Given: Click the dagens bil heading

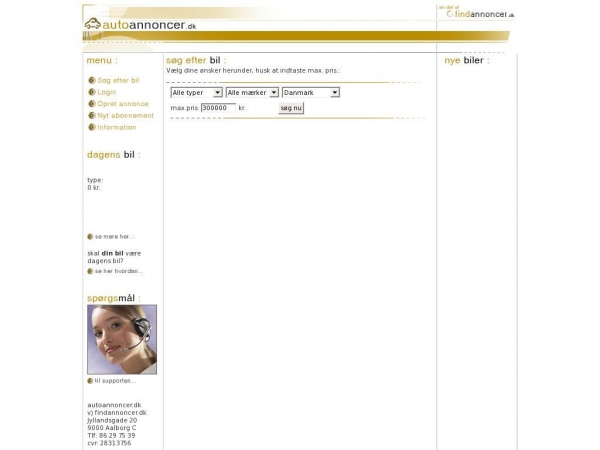Looking at the screenshot, I should [x=114, y=155].
